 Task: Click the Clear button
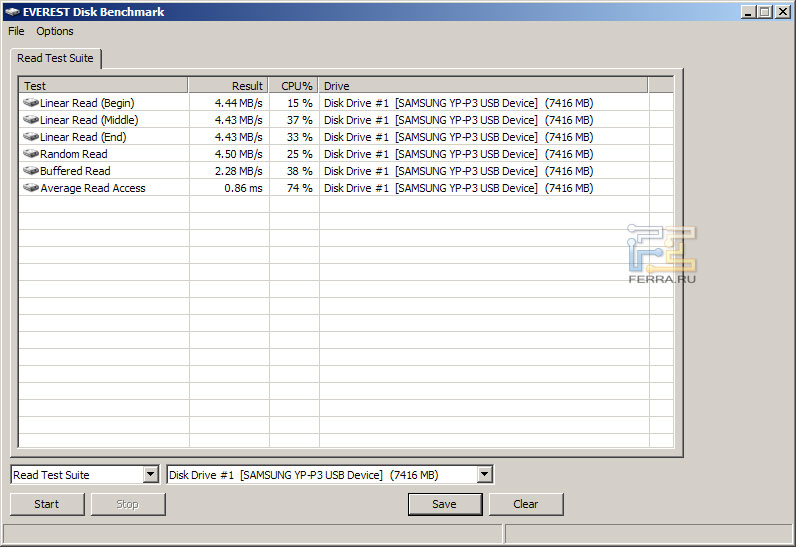[x=526, y=504]
